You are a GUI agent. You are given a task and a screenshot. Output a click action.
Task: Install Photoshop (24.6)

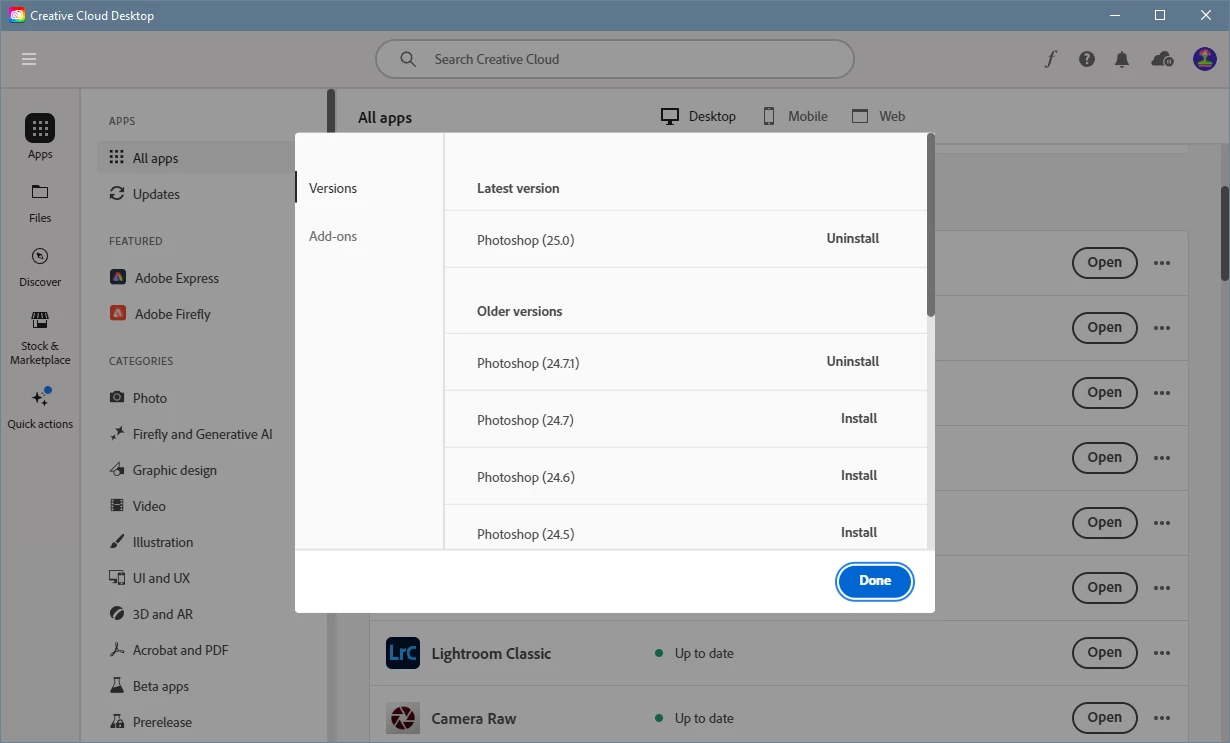point(859,476)
